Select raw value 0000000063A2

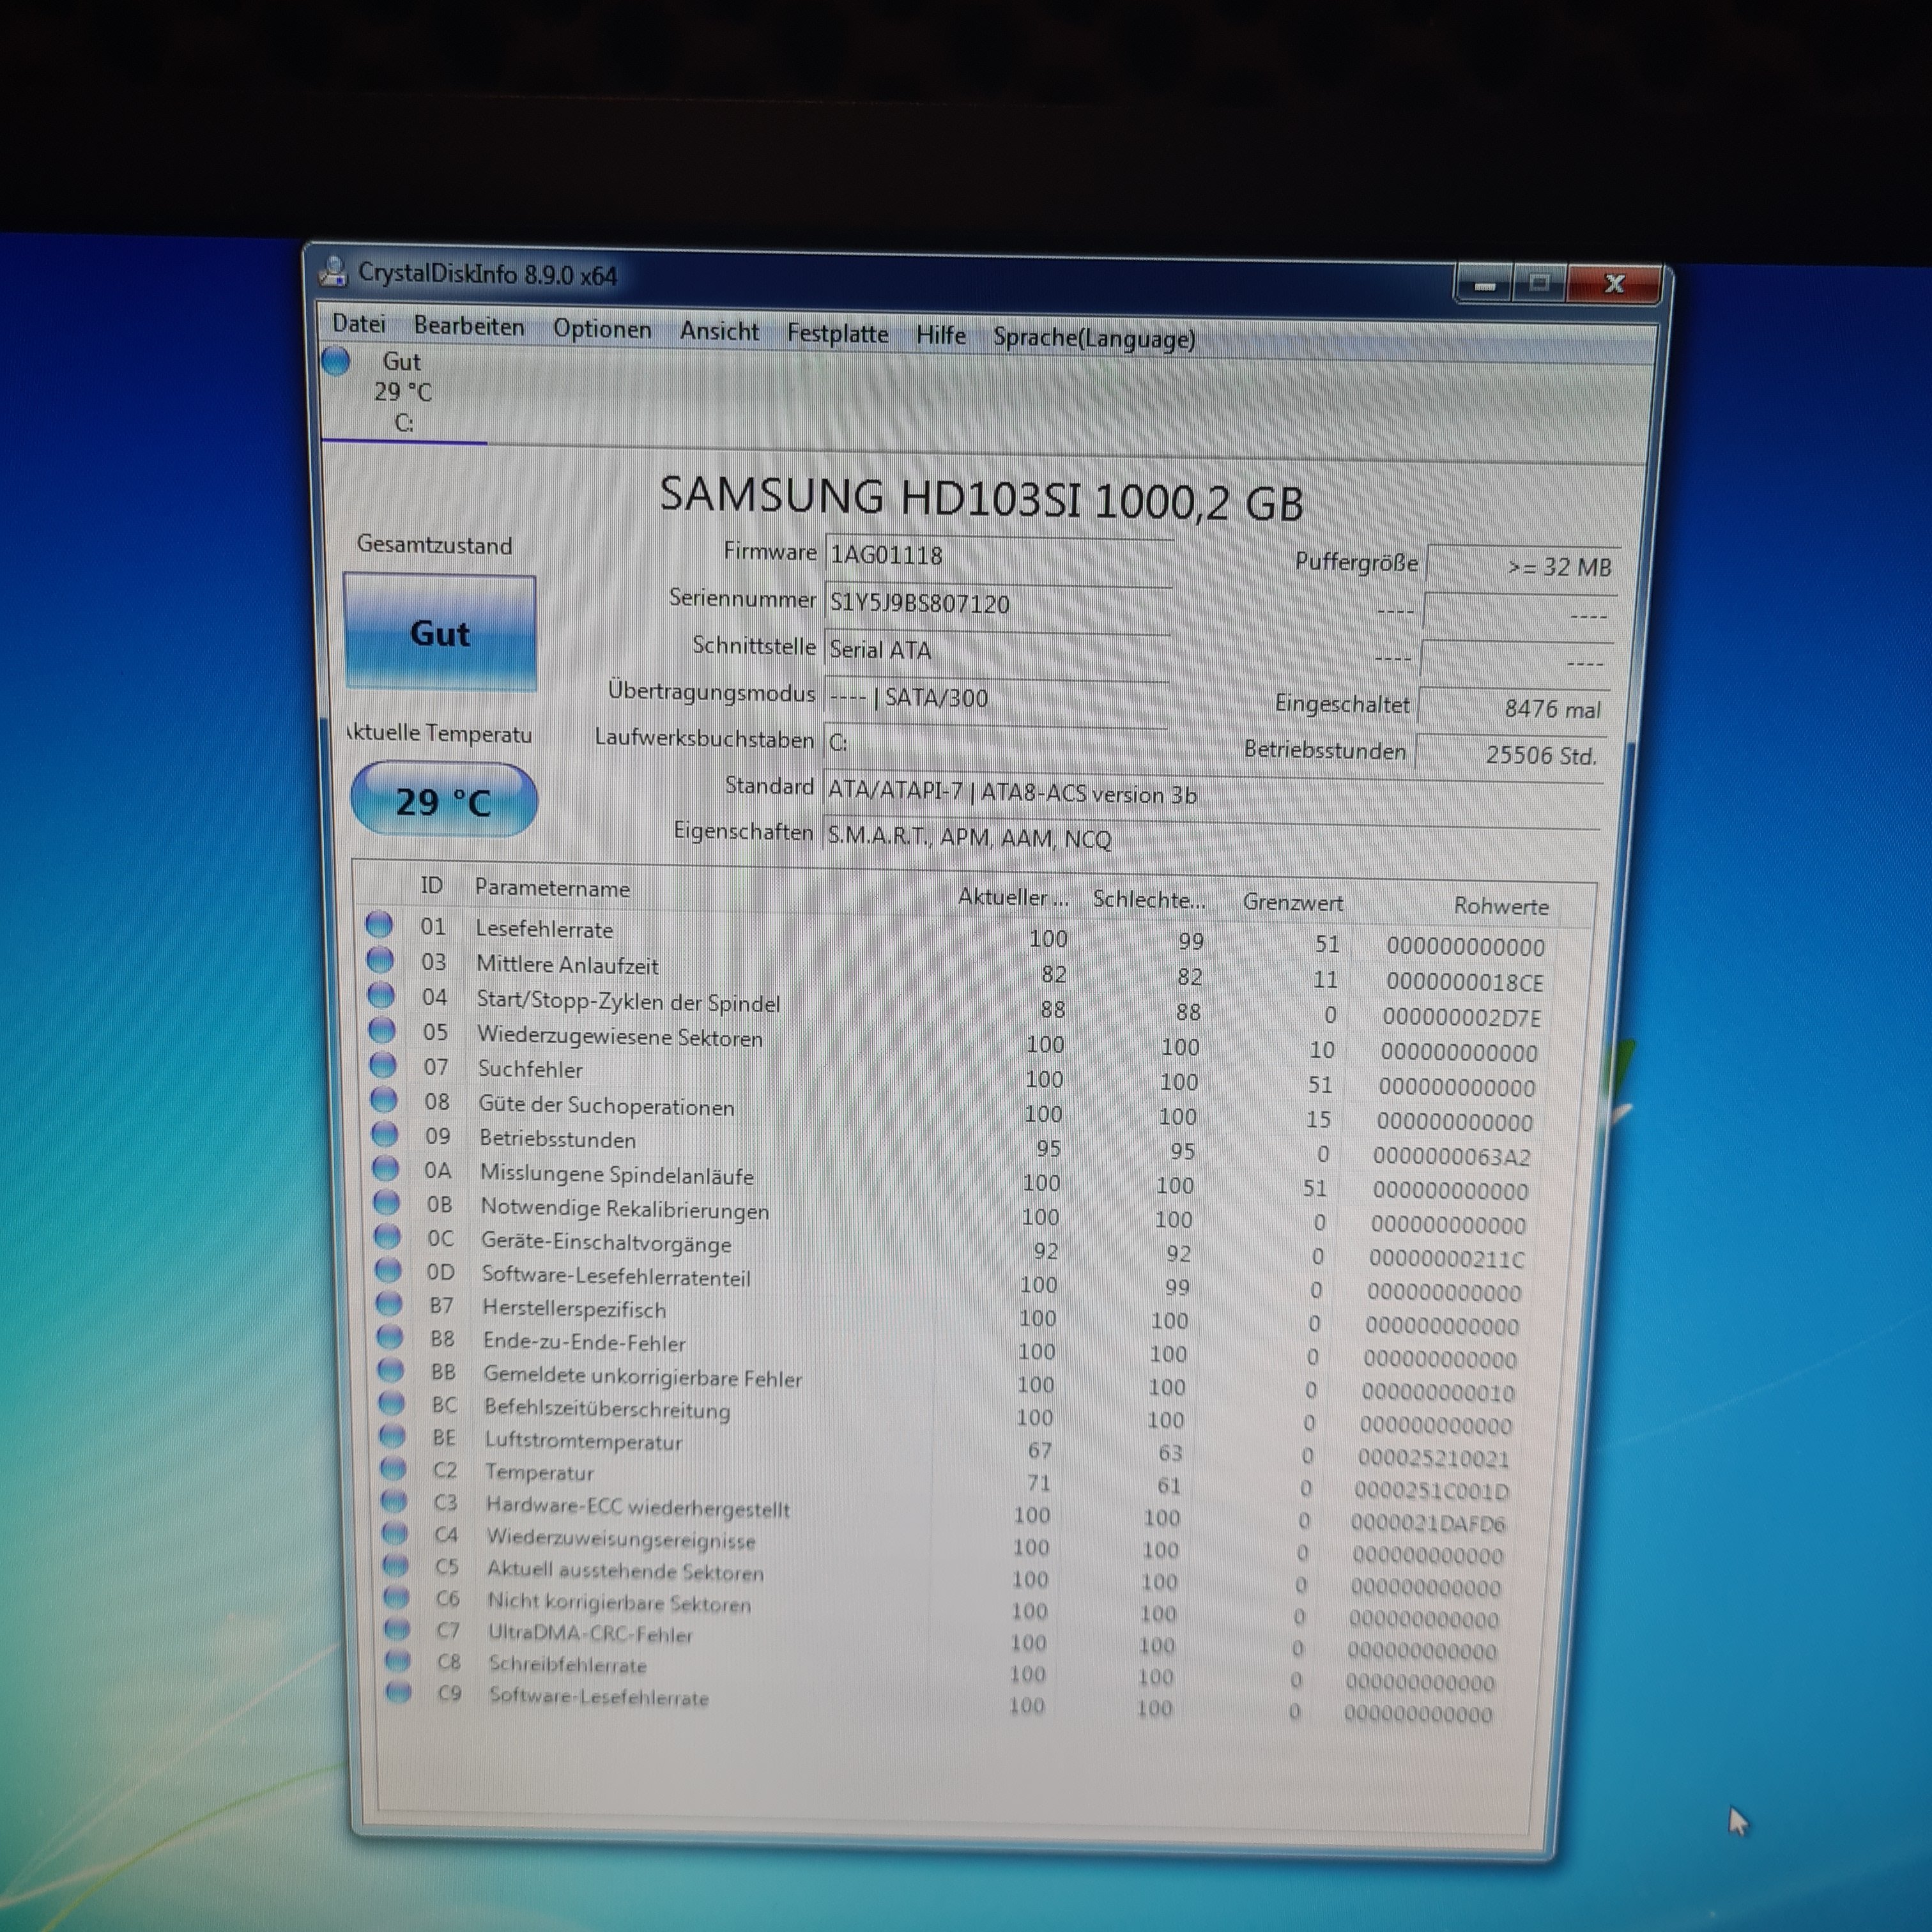[x=1451, y=1157]
